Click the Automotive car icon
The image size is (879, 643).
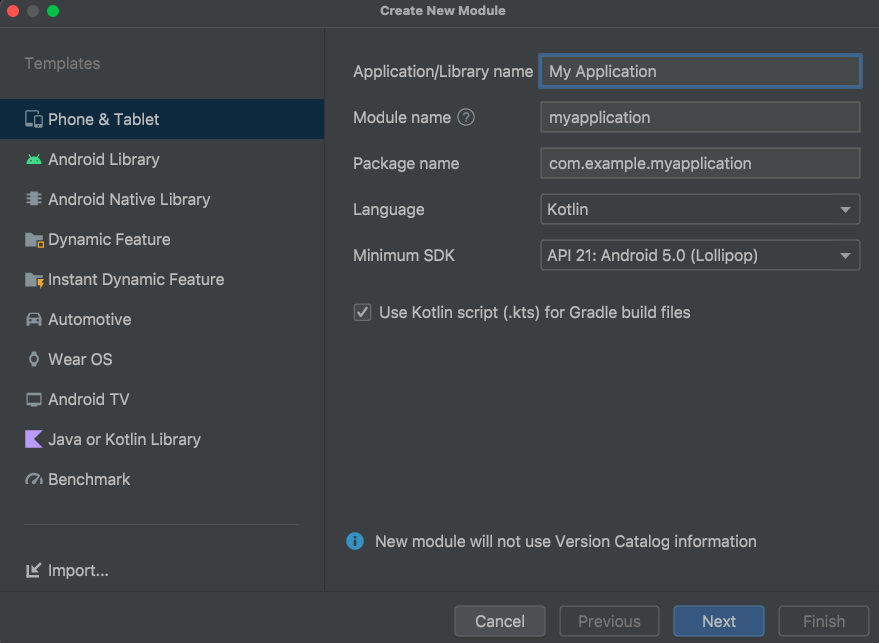(x=34, y=320)
